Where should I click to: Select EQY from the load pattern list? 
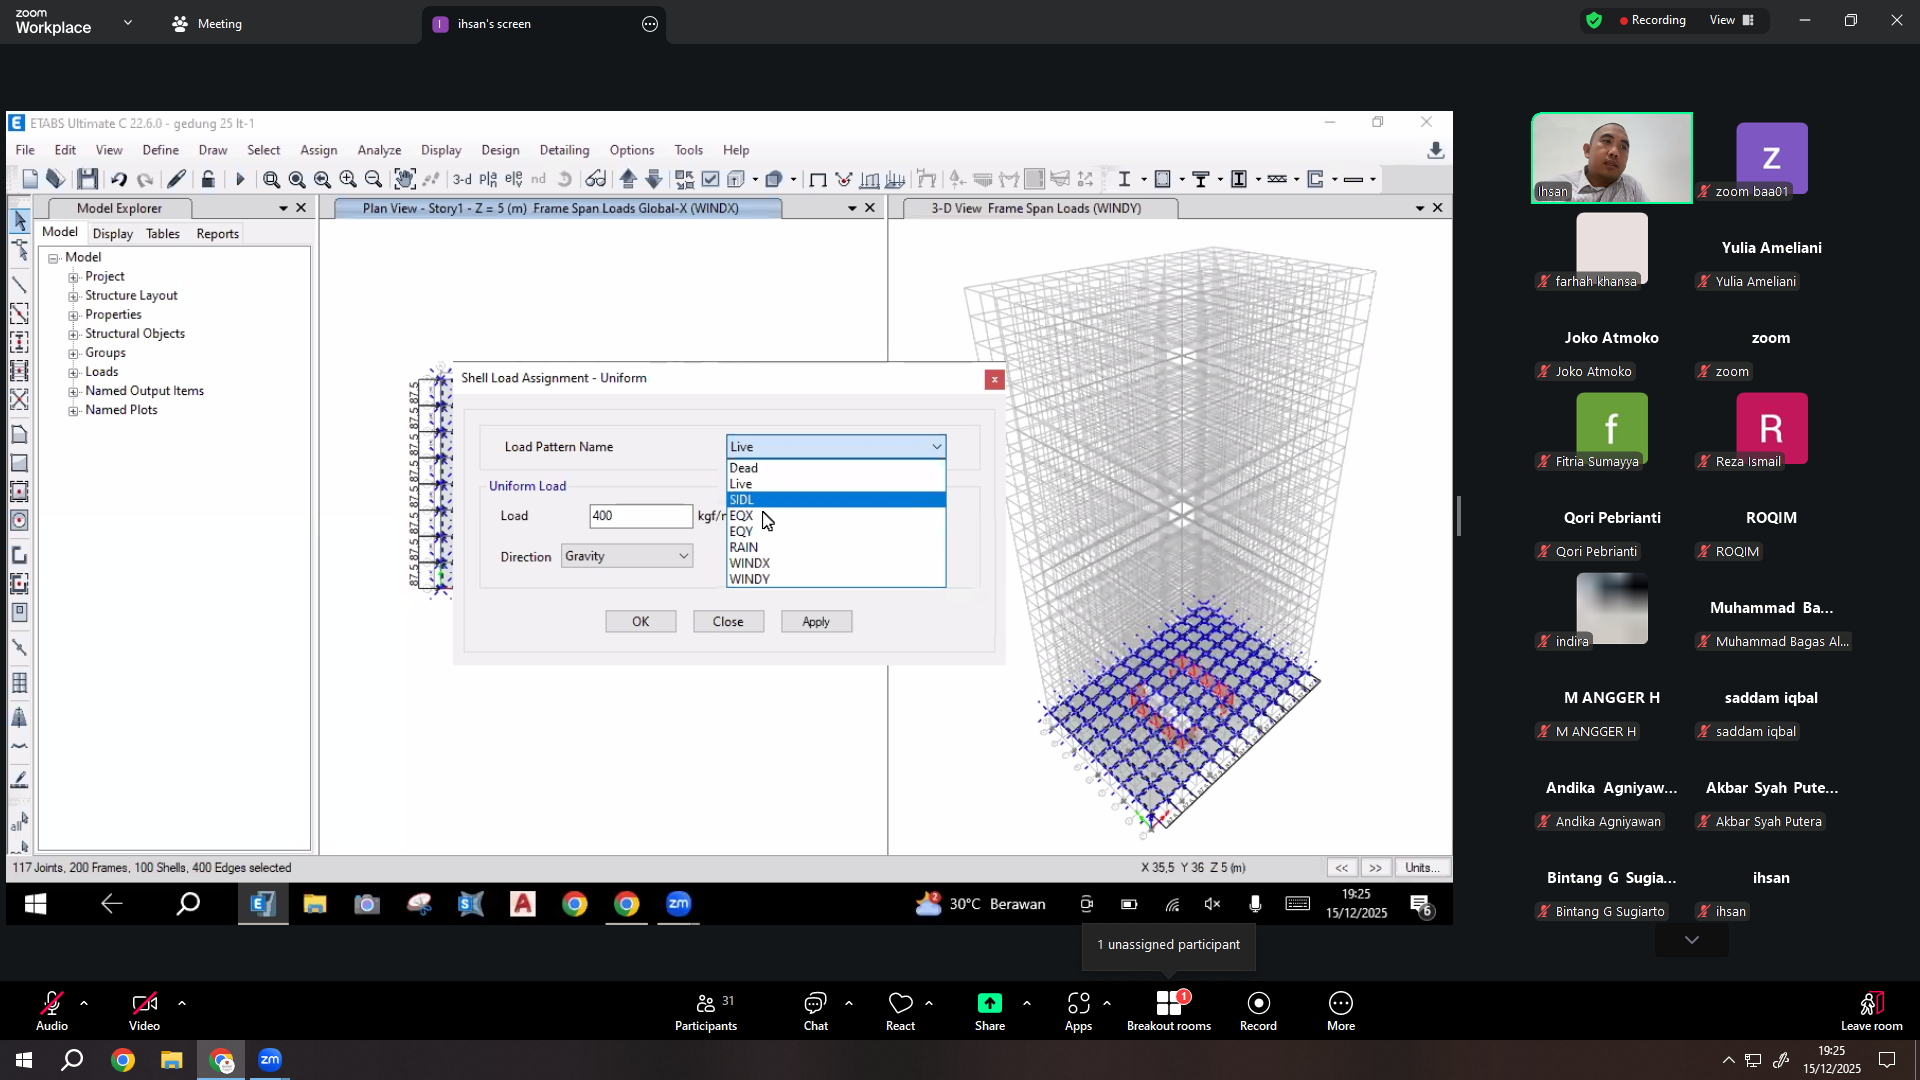pyautogui.click(x=836, y=532)
